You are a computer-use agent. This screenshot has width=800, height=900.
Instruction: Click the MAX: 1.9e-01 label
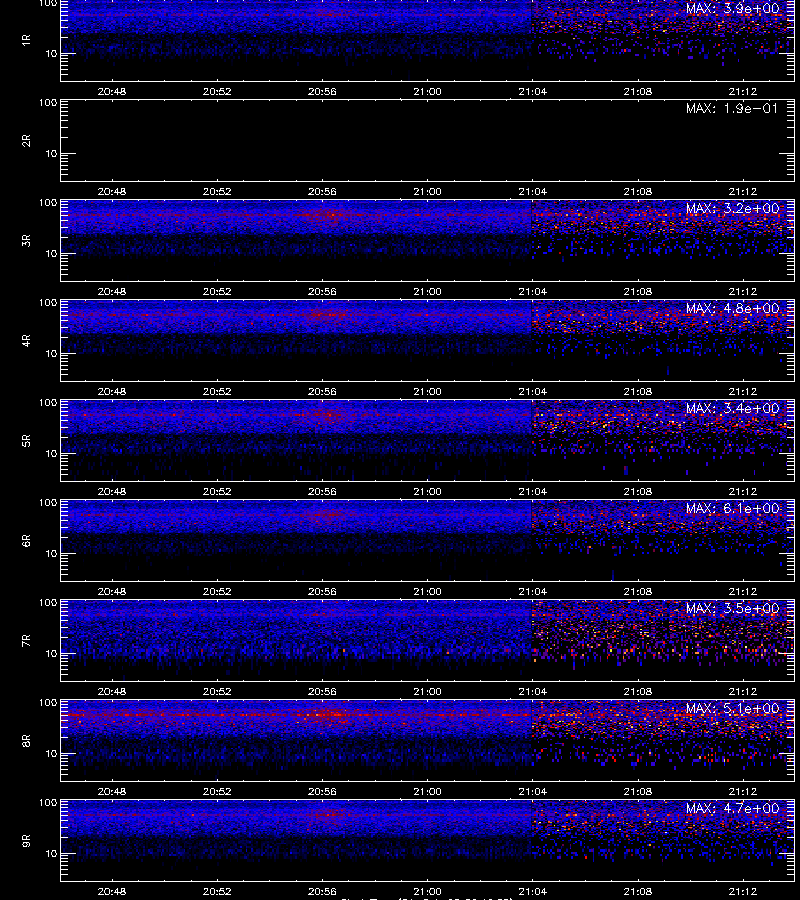(x=732, y=108)
